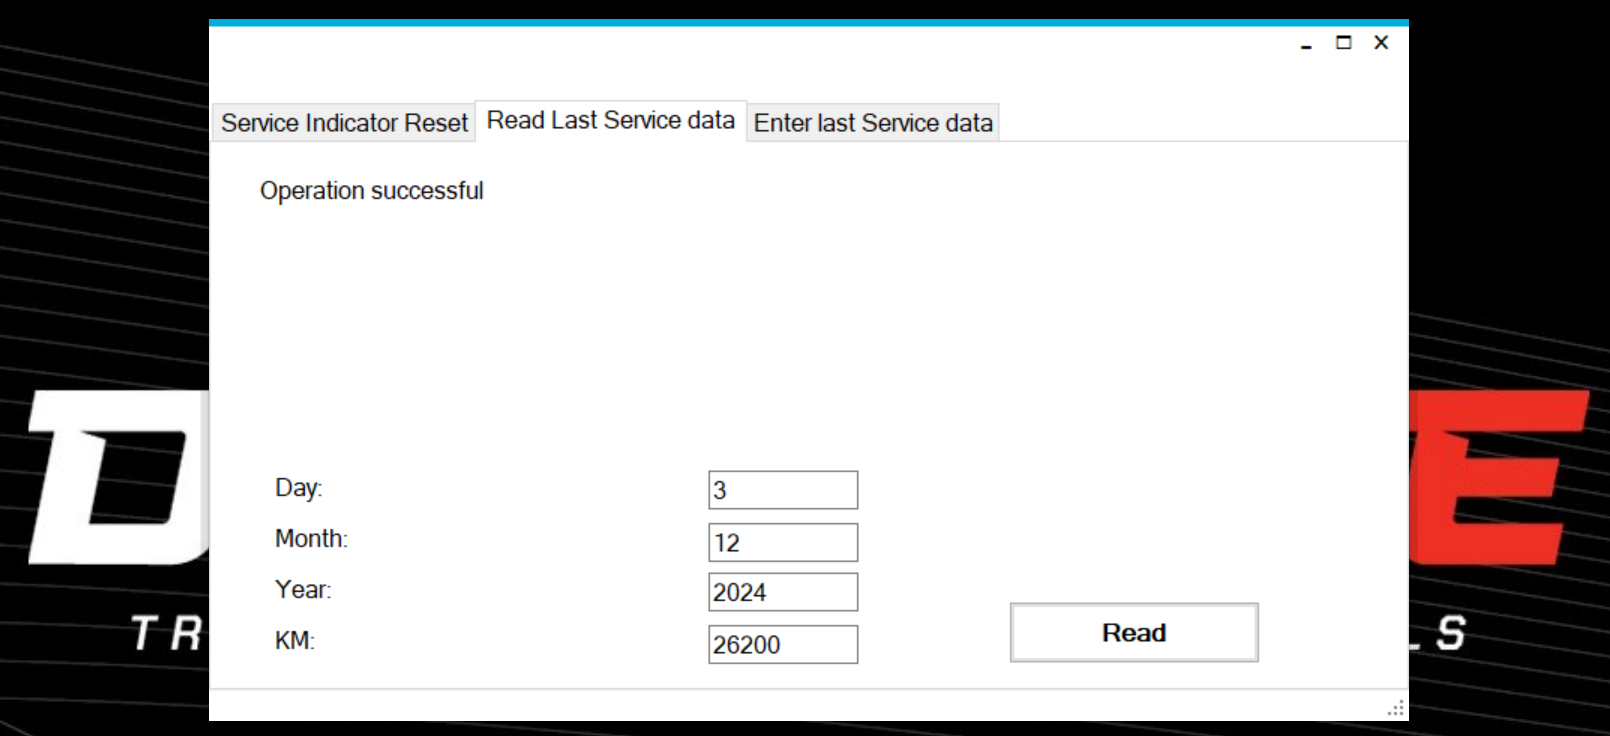The width and height of the screenshot is (1610, 736).
Task: Click the "Month:" label
Action: pos(311,539)
